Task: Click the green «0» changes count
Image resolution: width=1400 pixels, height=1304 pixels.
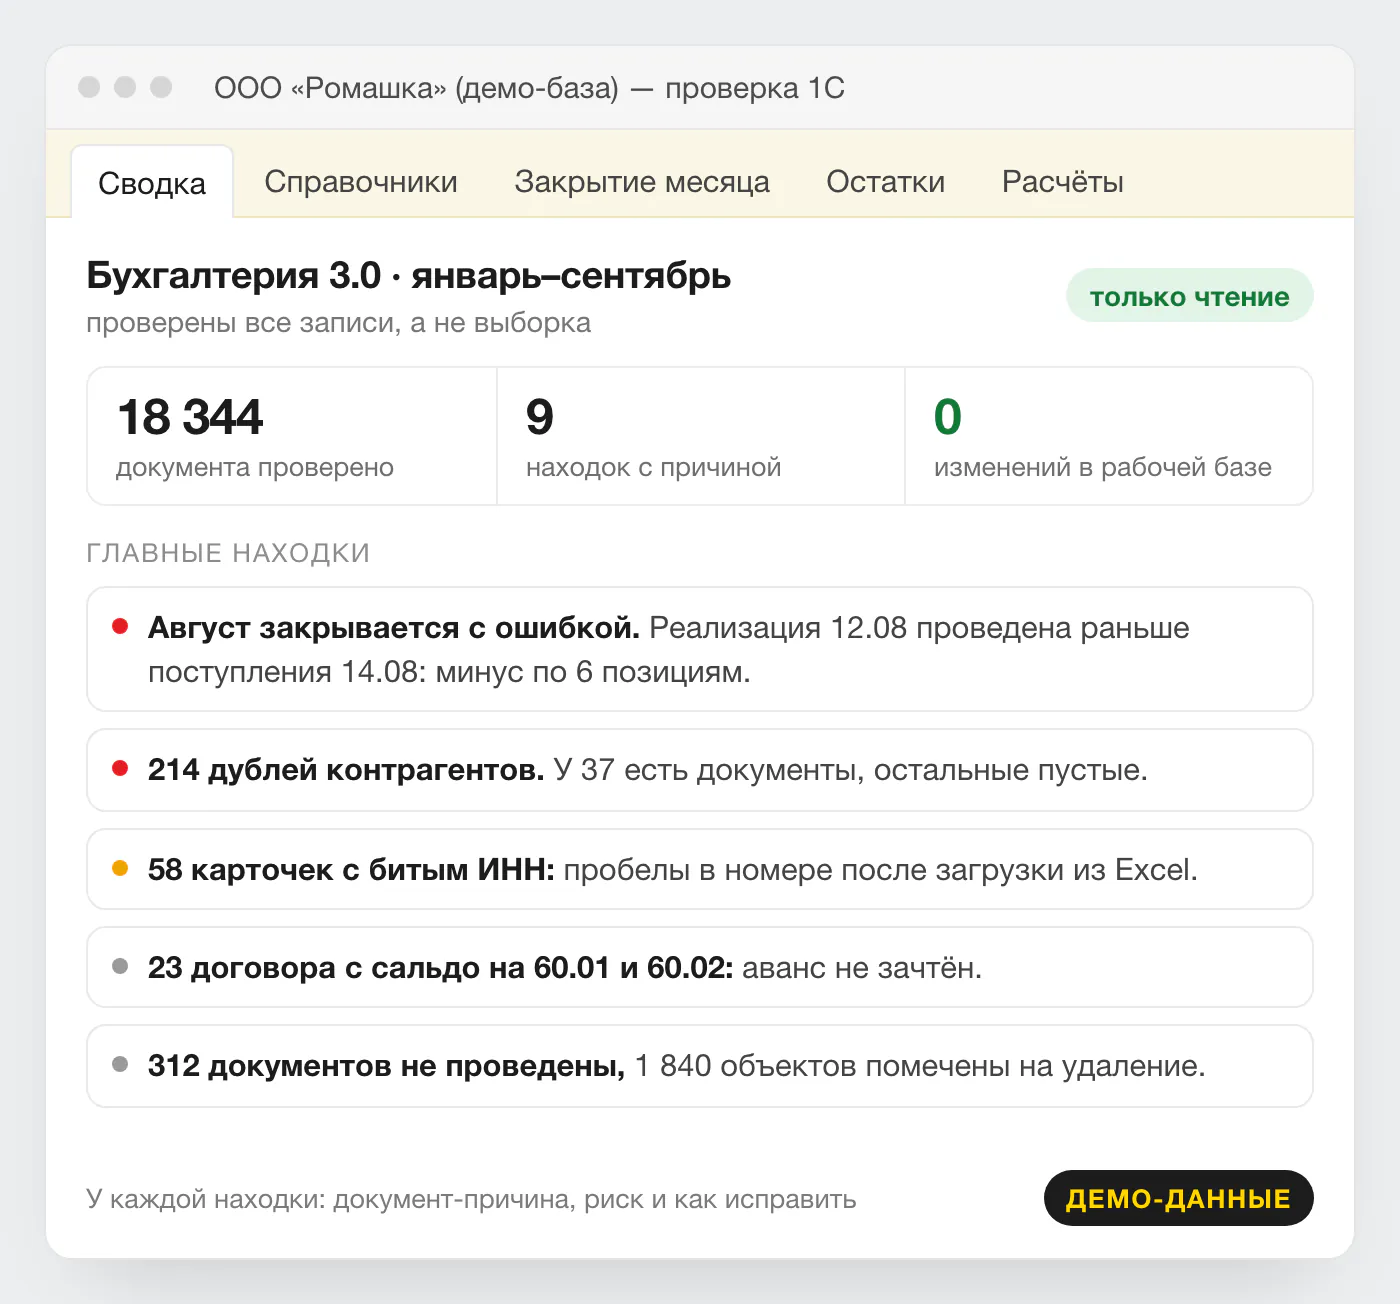Action: 948,417
